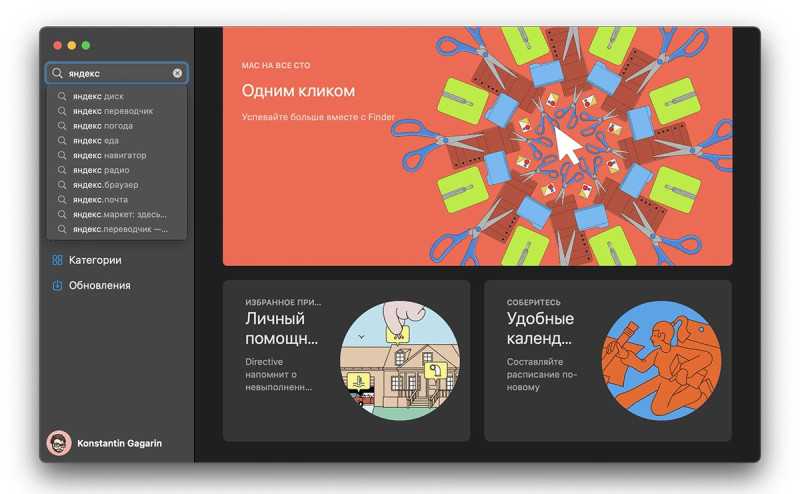The image size is (800, 494).
Task: Open the Личный помощн... story card
Action: pyautogui.click(x=346, y=360)
